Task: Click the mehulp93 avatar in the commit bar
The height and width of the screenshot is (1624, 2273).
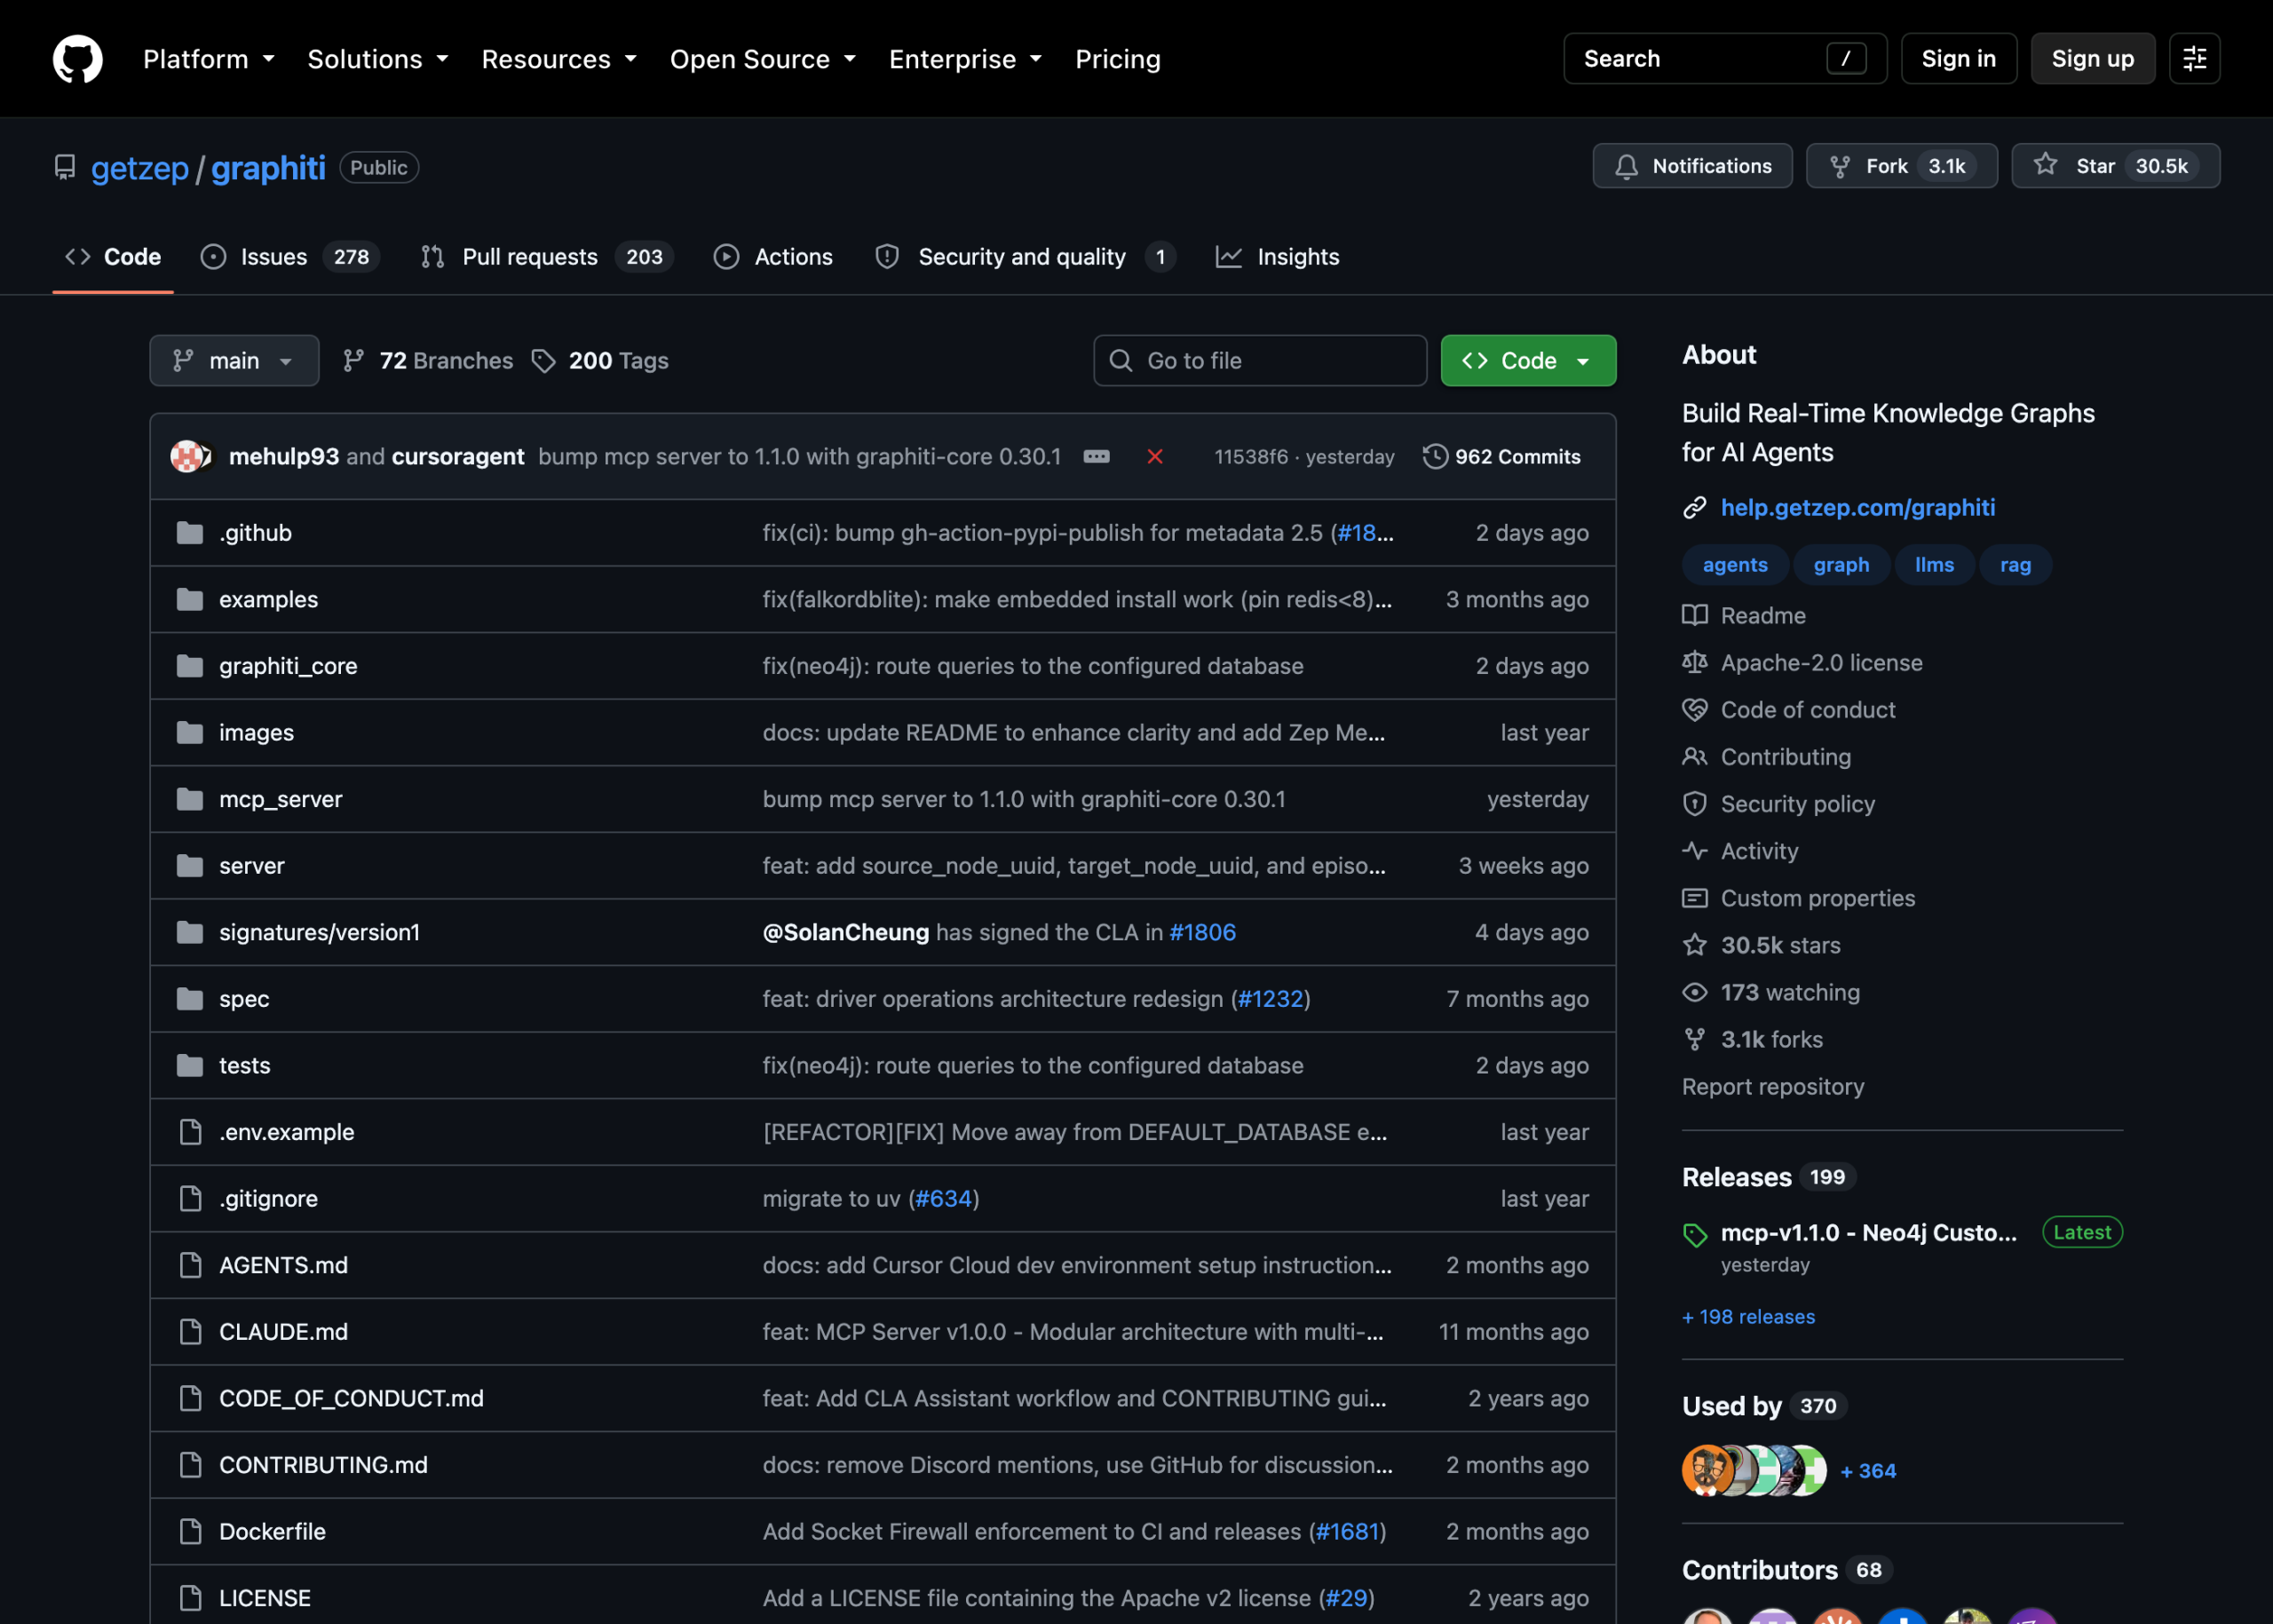Action: [x=186, y=457]
